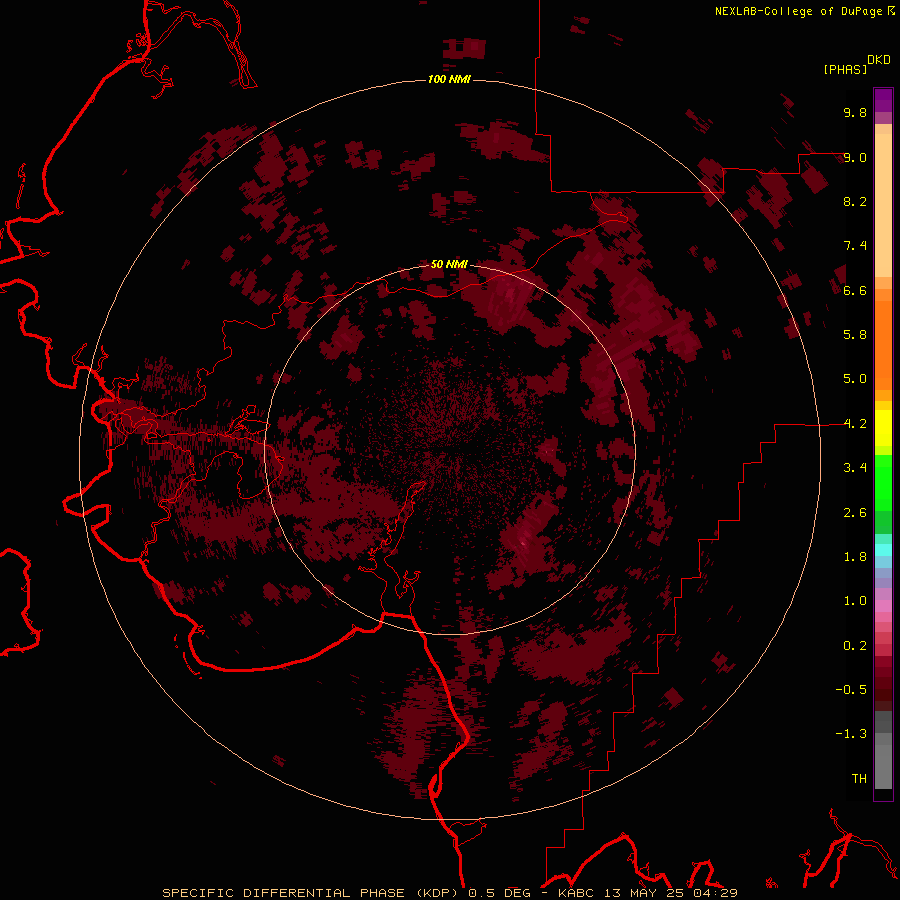The image size is (900, 900).
Task: Click the cyan segment of the color bar
Action: click(x=883, y=550)
